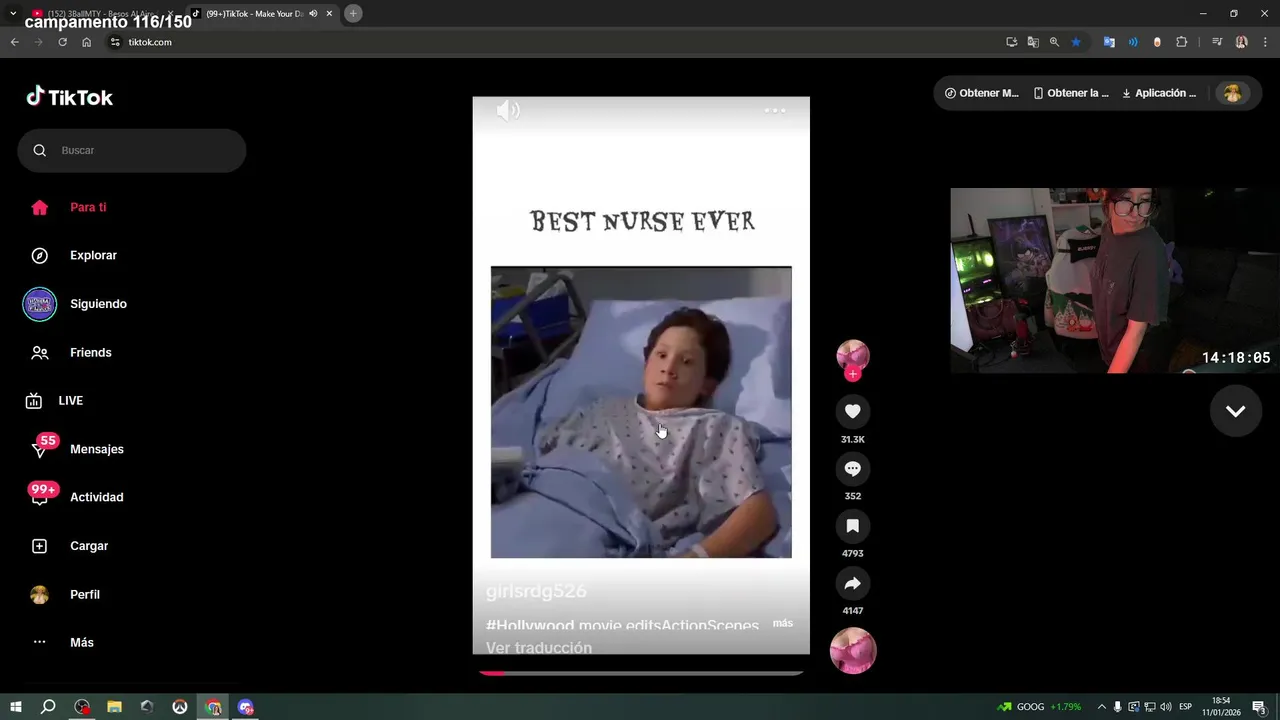Show hidden system tray icons
Screen dimensions: 1280x720
point(1102,707)
